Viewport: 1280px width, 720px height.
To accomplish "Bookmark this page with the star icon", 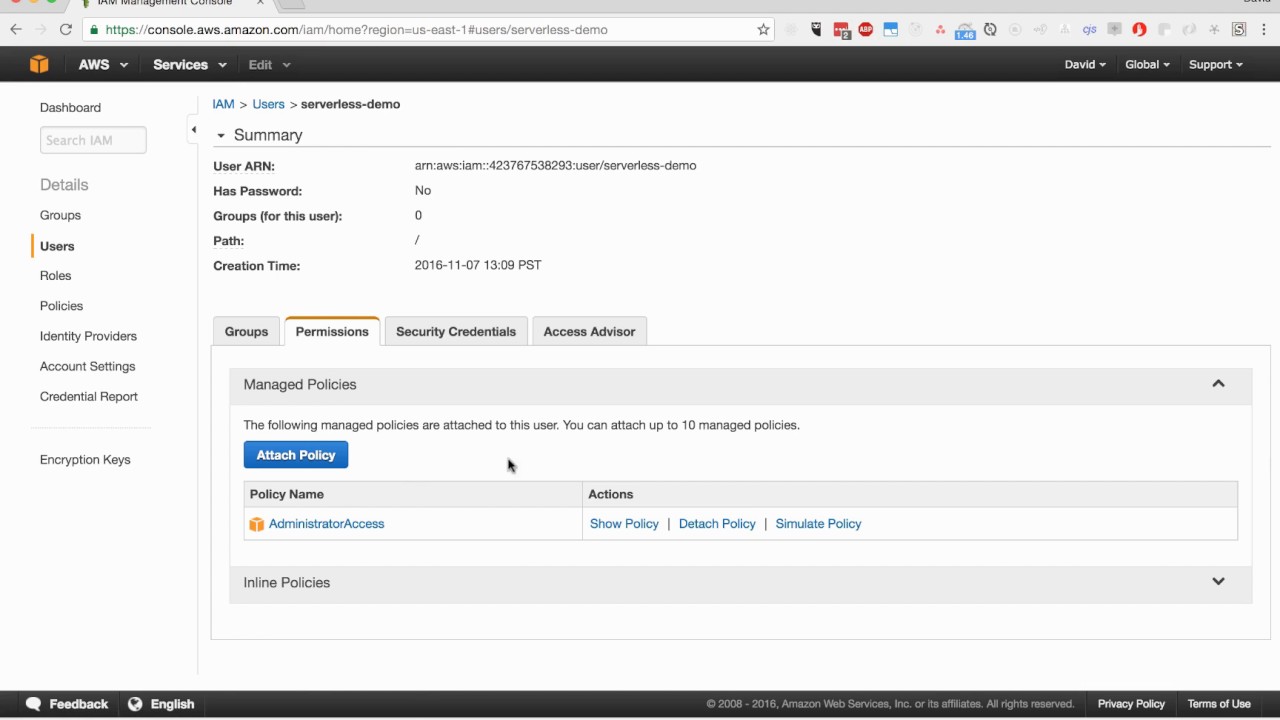I will pyautogui.click(x=764, y=30).
